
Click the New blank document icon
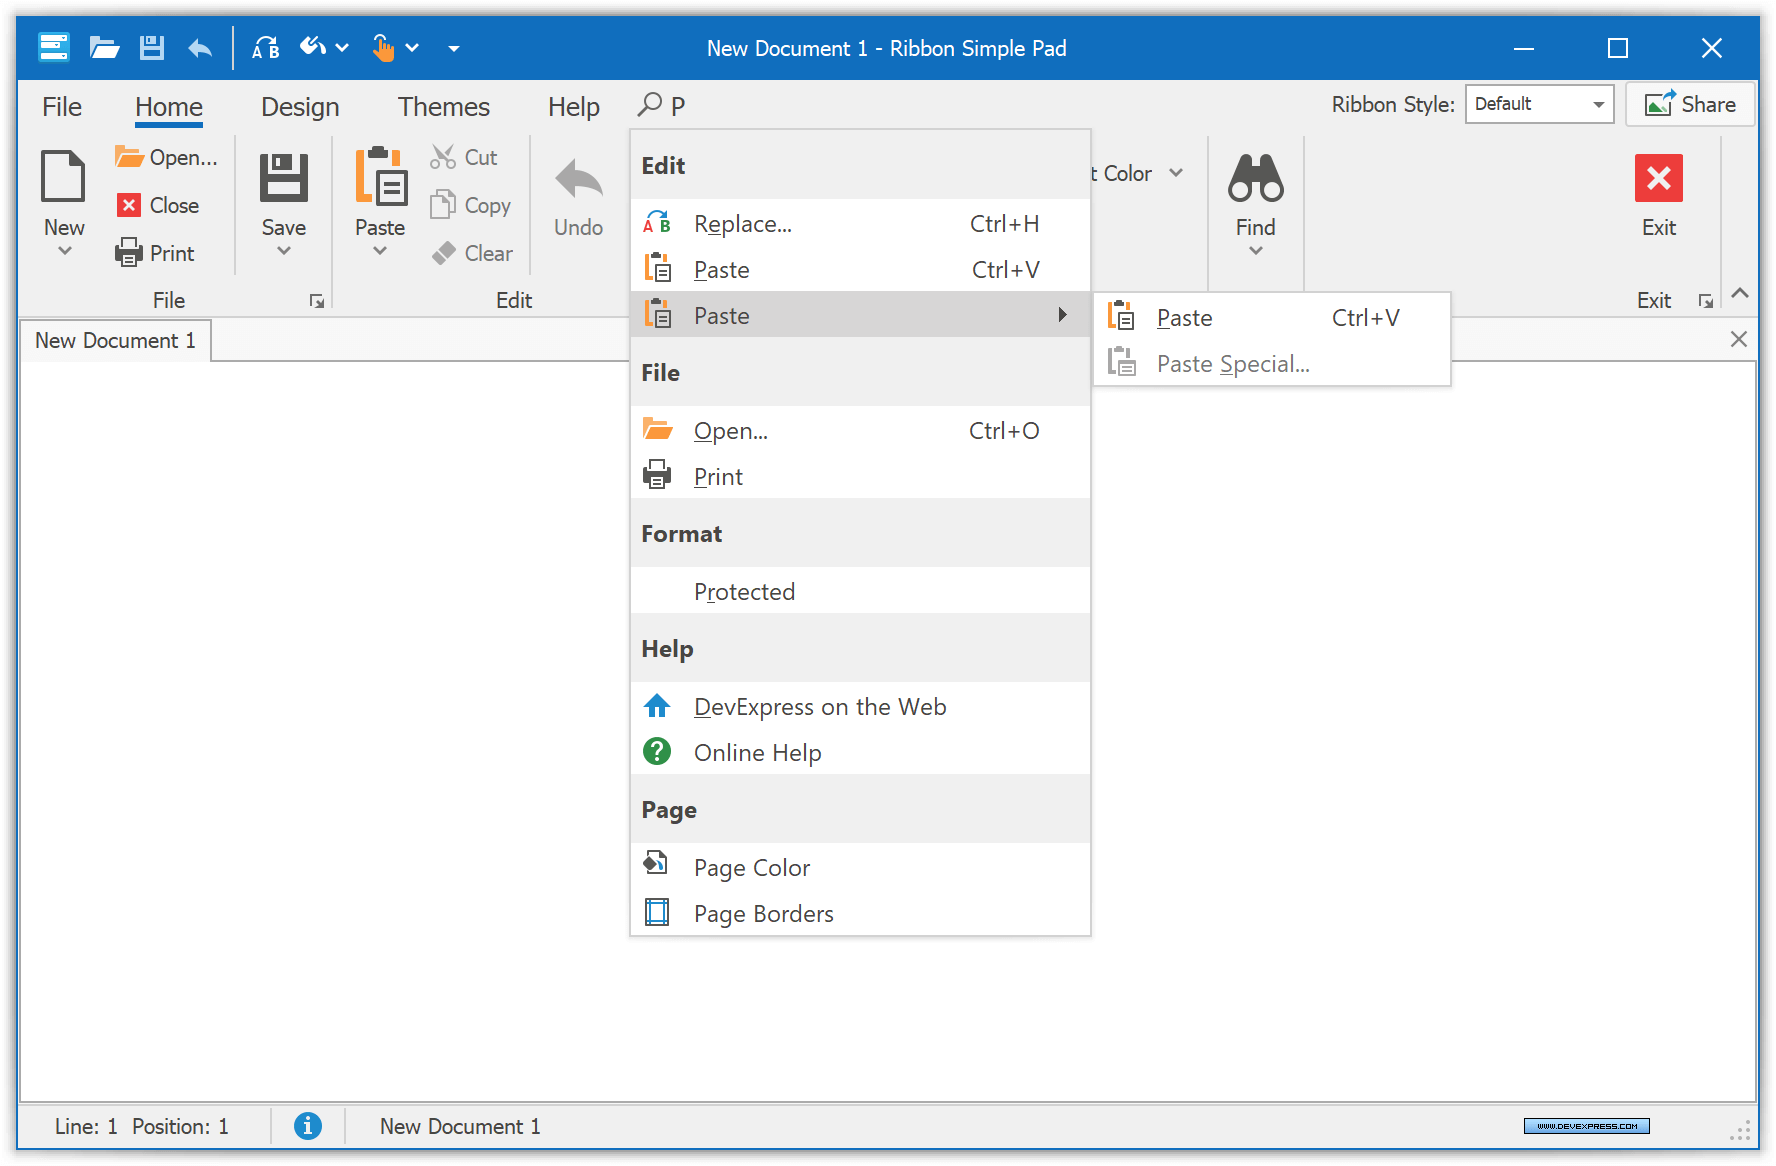coord(63,177)
